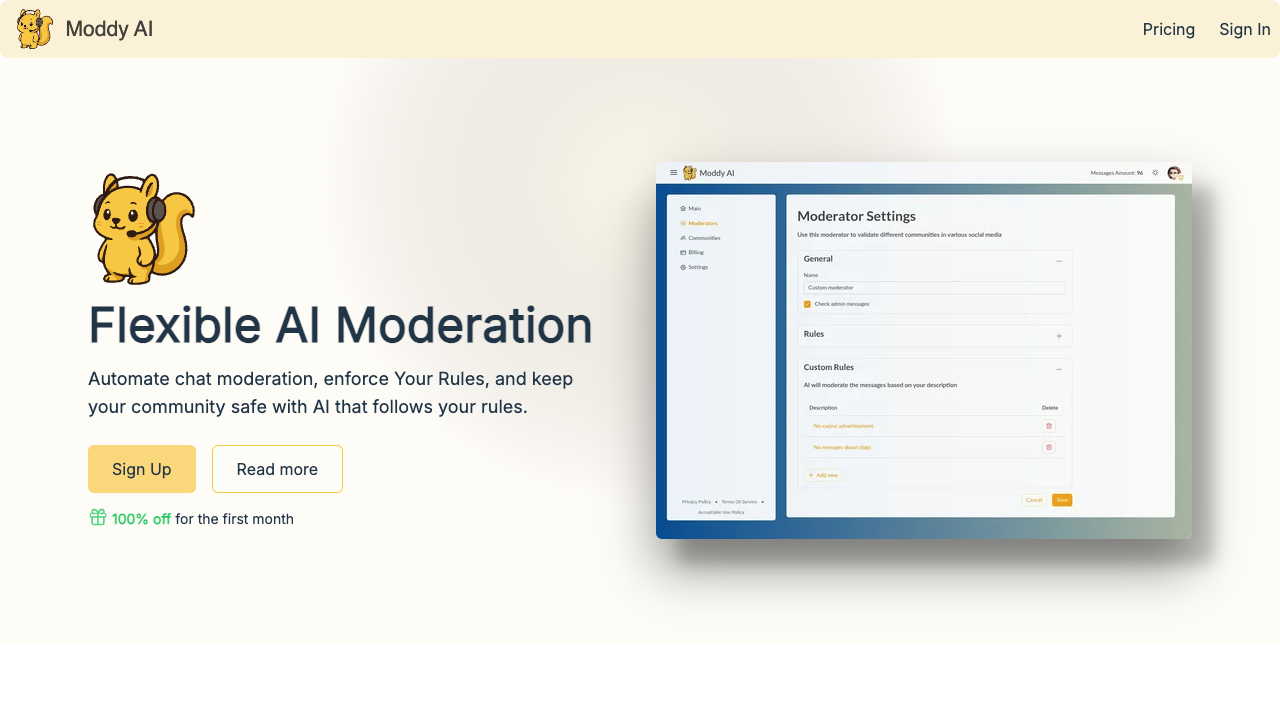1280x720 pixels.
Task: Click the Read more button
Action: coord(277,469)
